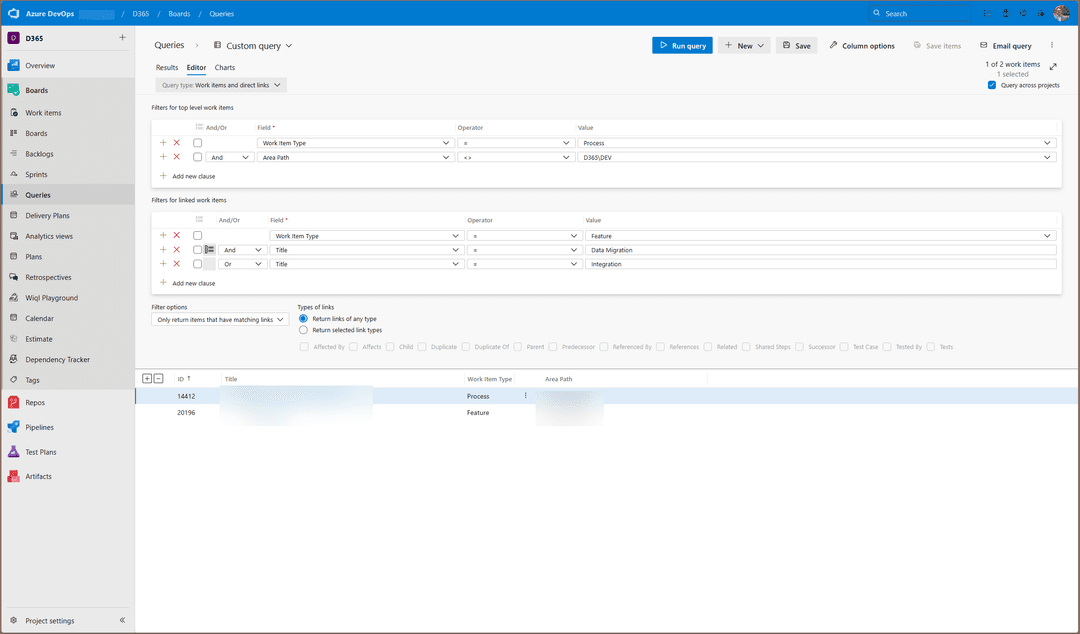The width and height of the screenshot is (1080, 634).
Task: Open Project settings
Action: [50, 620]
